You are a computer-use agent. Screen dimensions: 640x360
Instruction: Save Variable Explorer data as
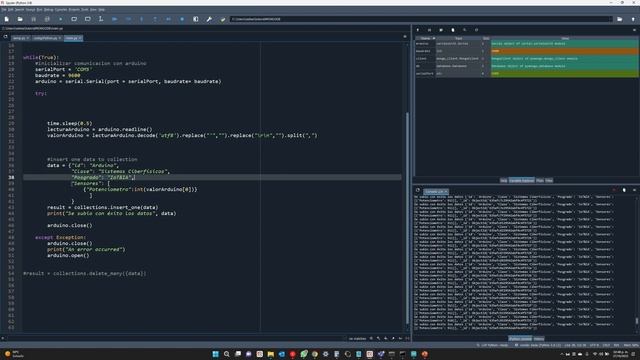tap(441, 30)
